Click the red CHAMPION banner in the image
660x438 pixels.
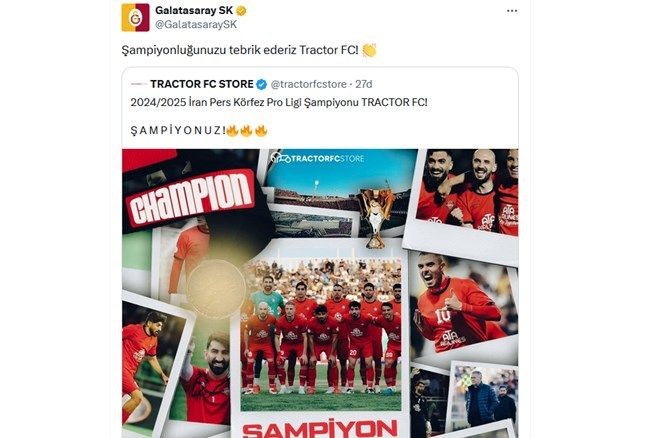(x=192, y=198)
